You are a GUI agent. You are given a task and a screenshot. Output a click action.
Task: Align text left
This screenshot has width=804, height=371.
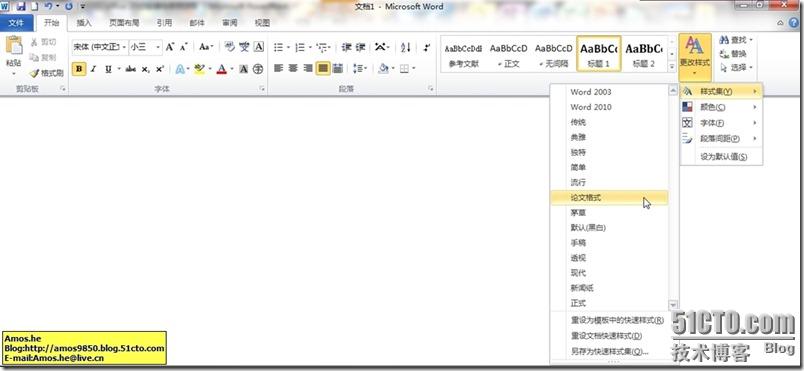(x=278, y=68)
